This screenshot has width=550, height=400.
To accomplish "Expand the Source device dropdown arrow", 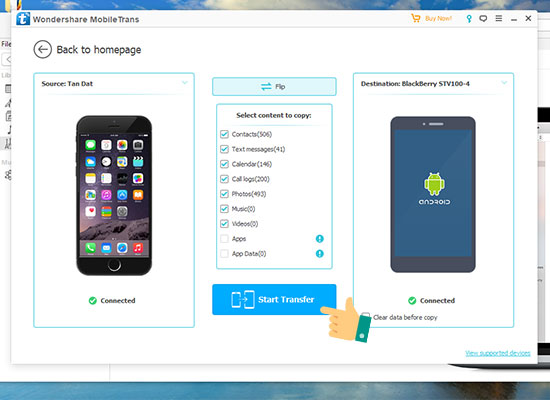I will (x=185, y=83).
